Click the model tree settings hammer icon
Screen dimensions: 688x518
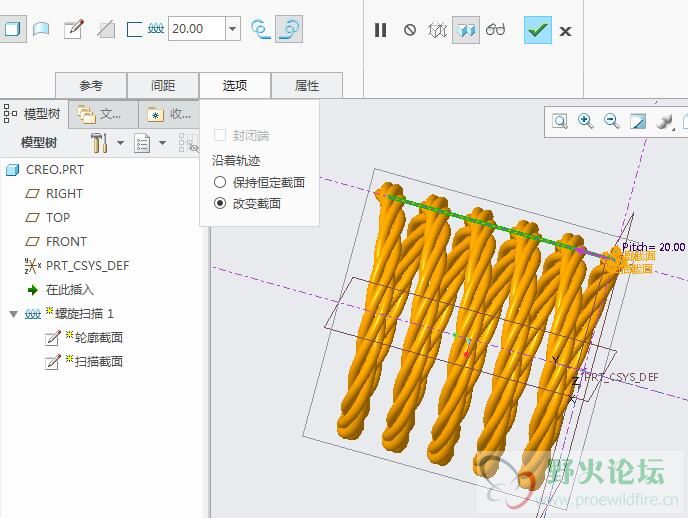[99, 143]
